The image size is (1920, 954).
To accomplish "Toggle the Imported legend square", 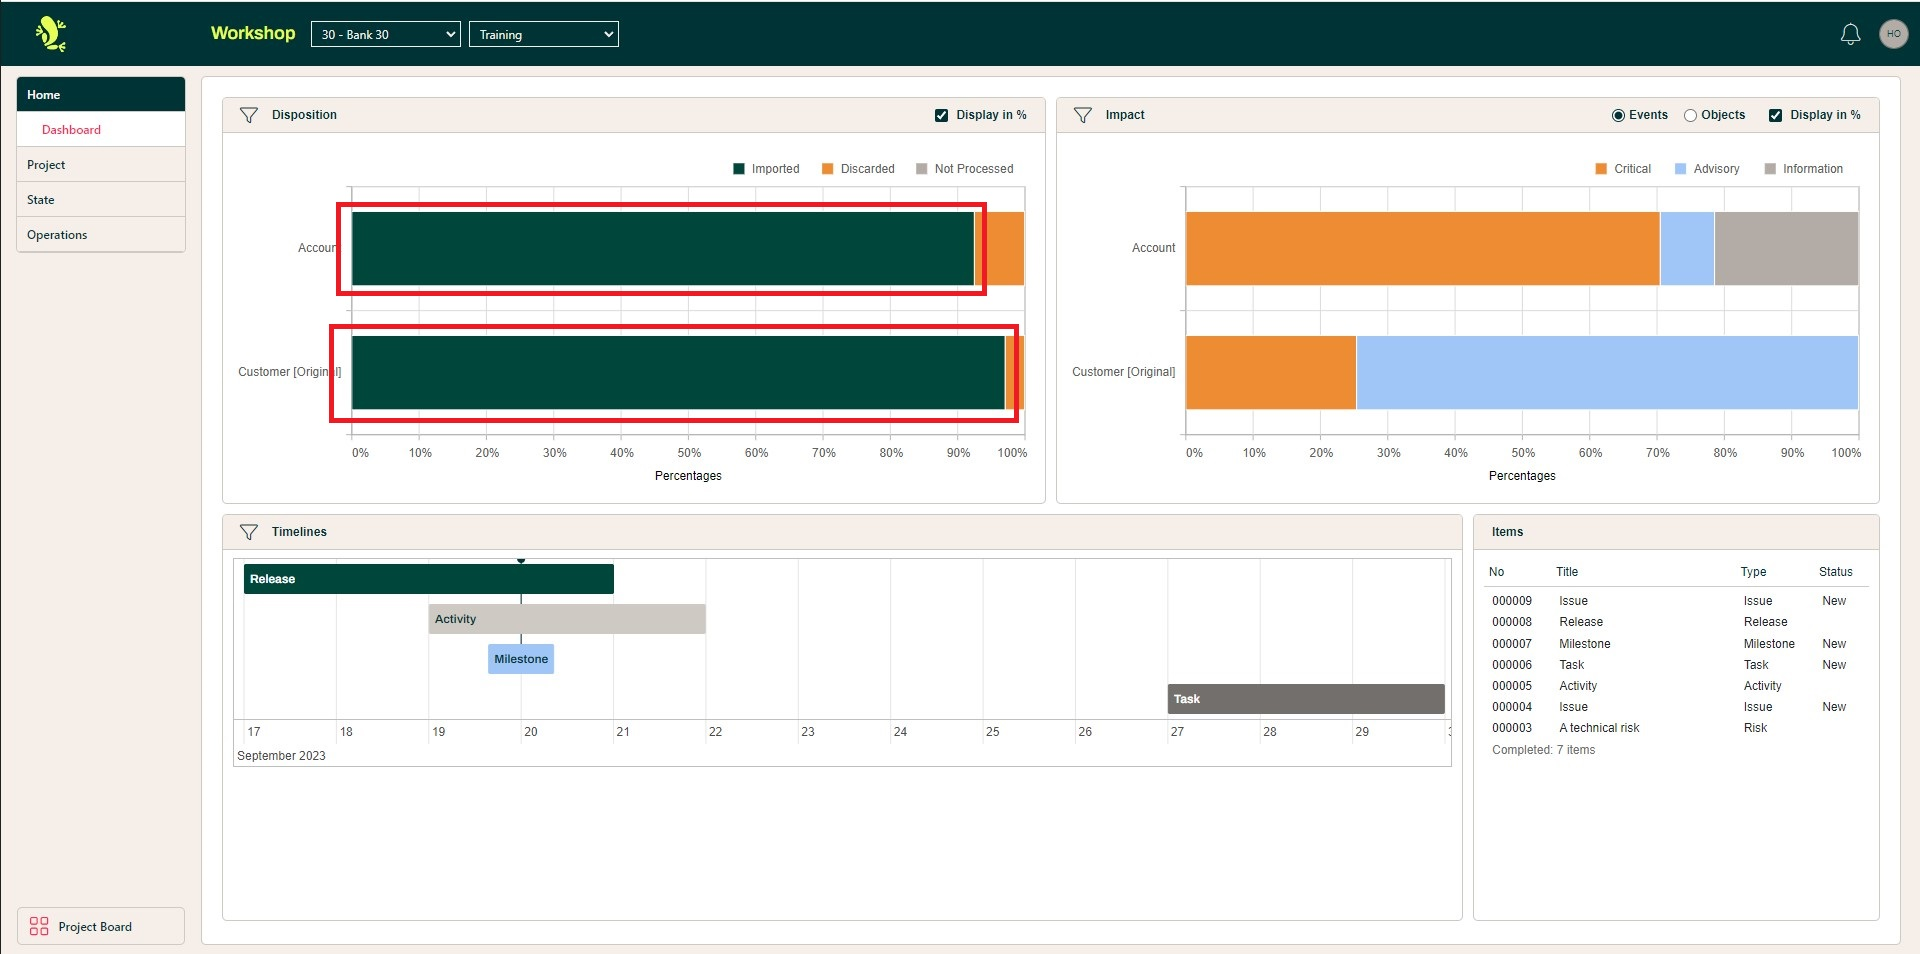I will (x=739, y=169).
